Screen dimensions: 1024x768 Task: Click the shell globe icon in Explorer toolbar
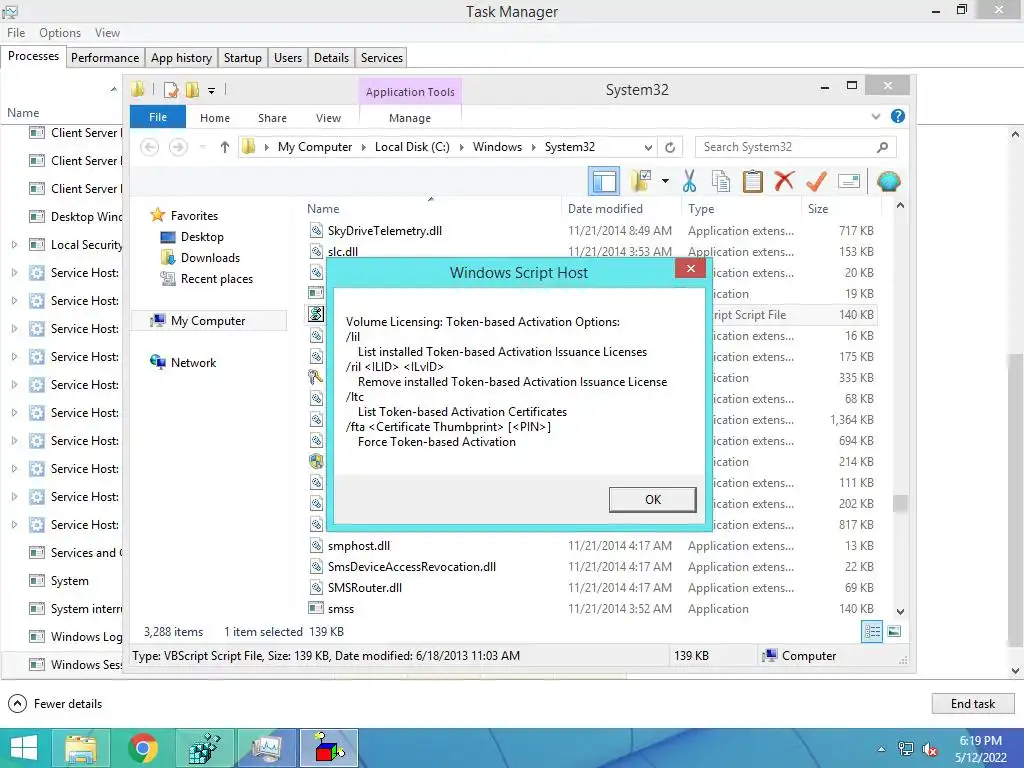(888, 181)
